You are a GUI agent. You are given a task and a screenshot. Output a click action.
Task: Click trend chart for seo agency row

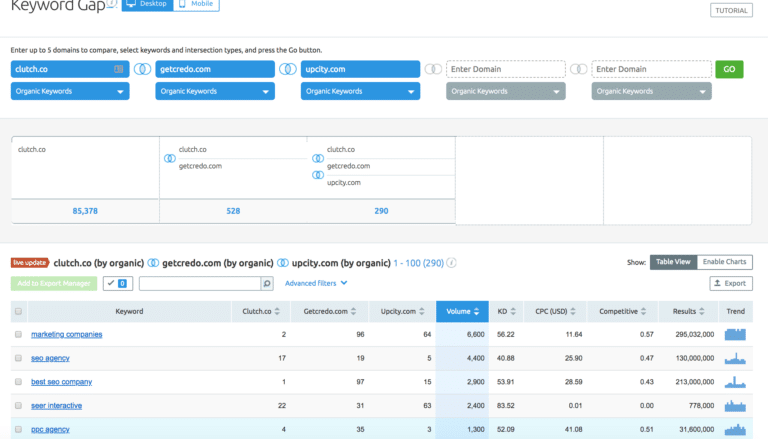735,358
